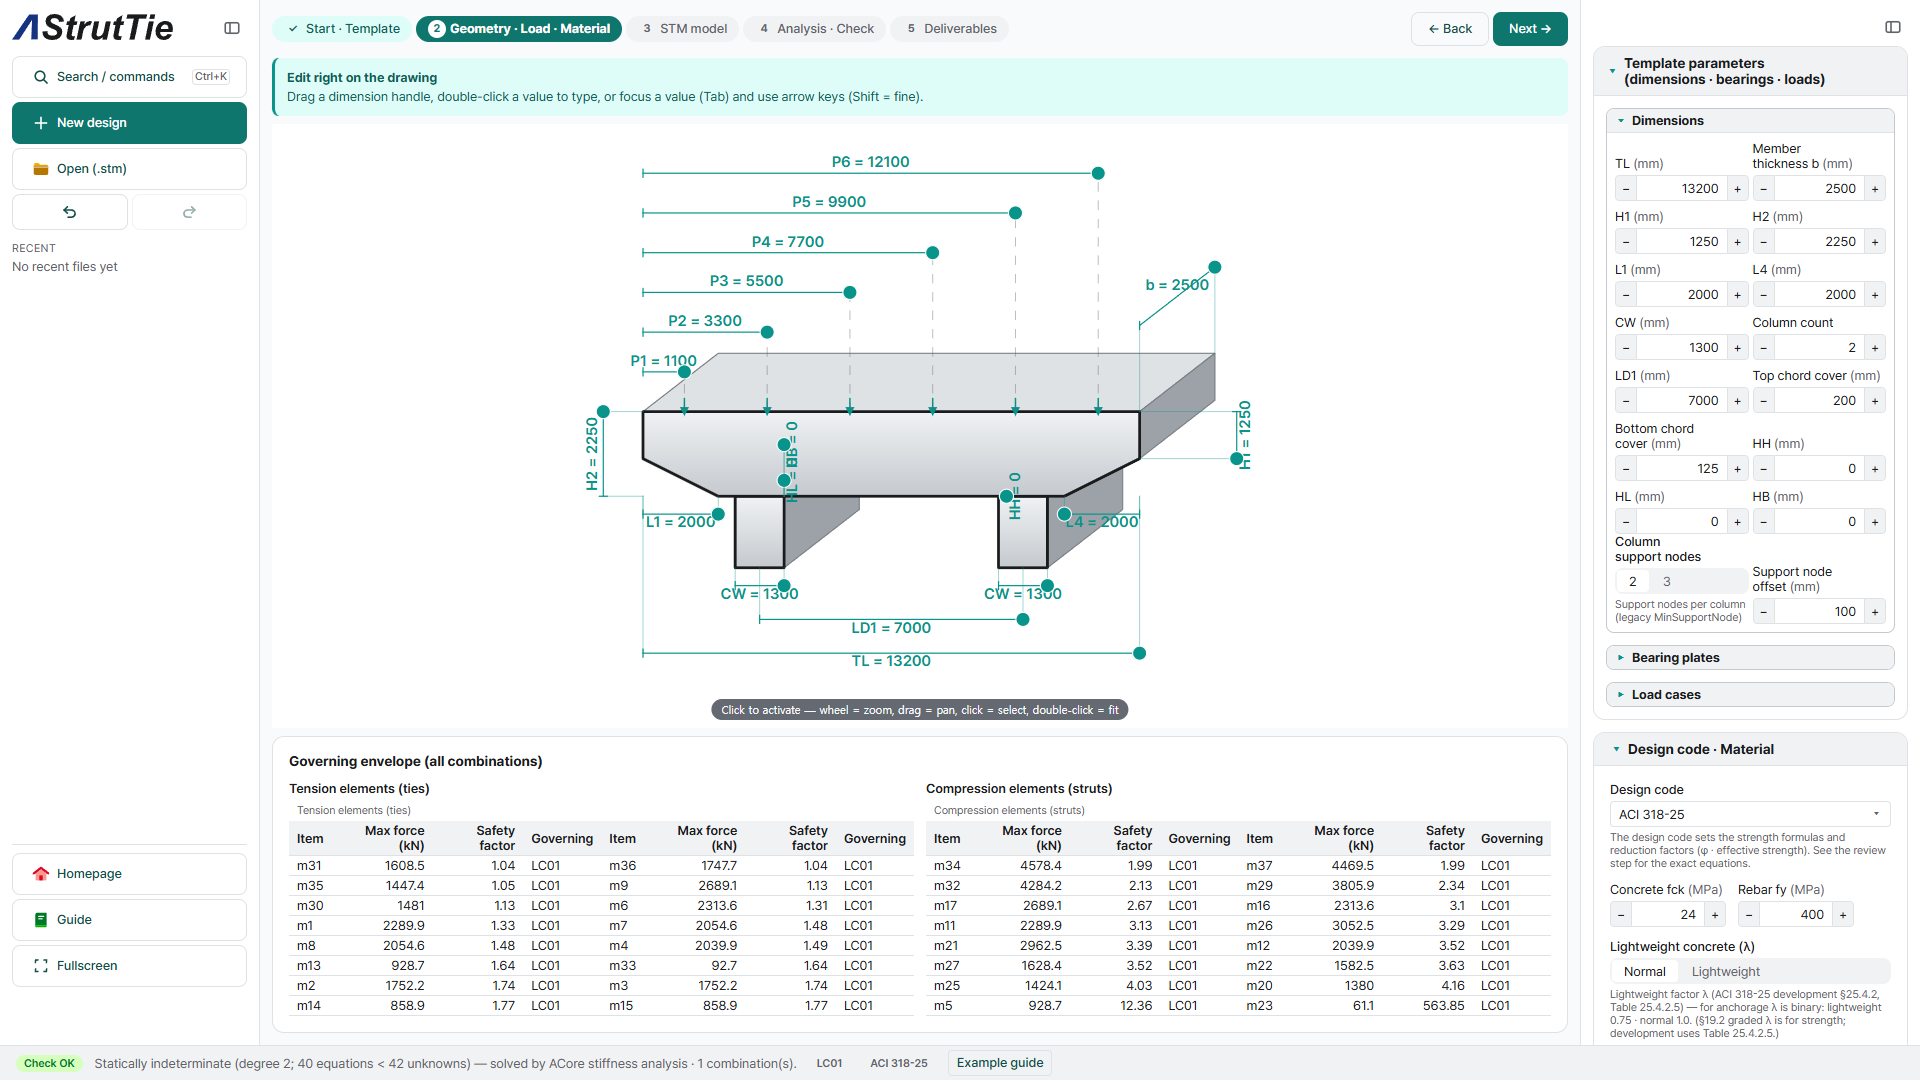The height and width of the screenshot is (1080, 1920).
Task: Expand the Load cases section
Action: tap(1750, 695)
